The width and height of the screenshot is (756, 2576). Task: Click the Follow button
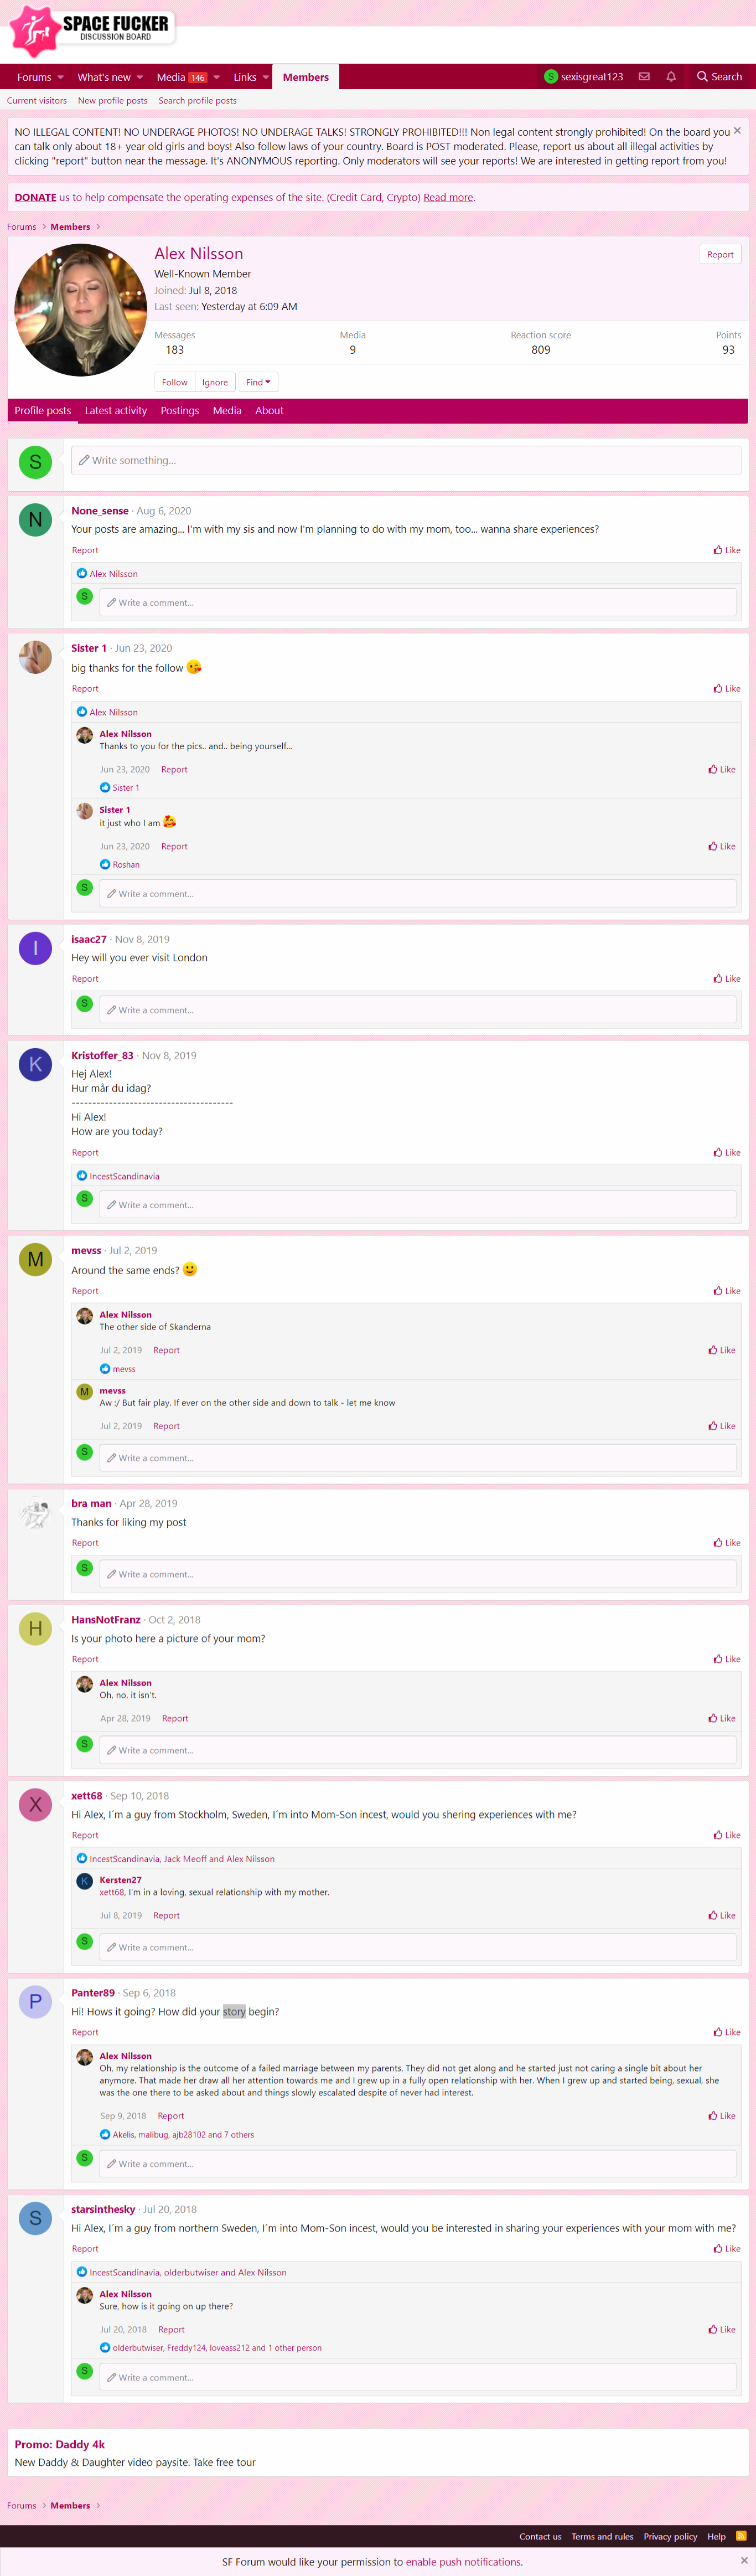(x=175, y=382)
